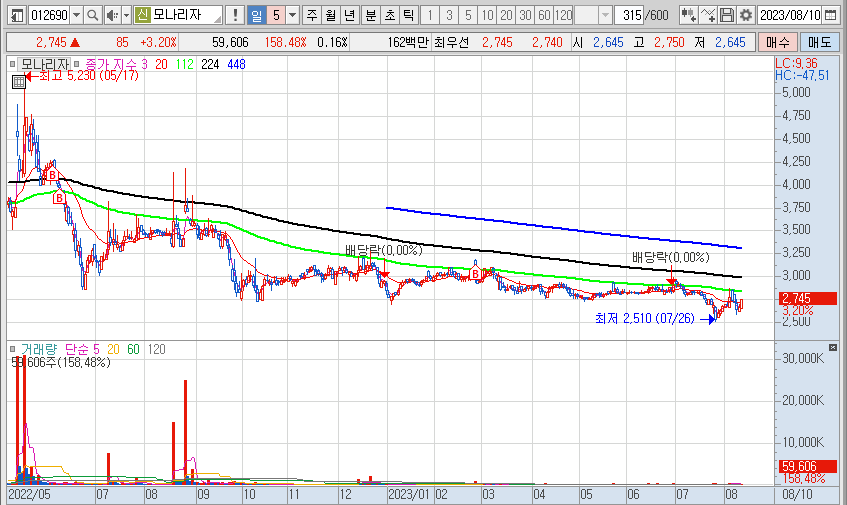The width and height of the screenshot is (847, 505).
Task: Switch to 틱 tick chart
Action: (408, 15)
